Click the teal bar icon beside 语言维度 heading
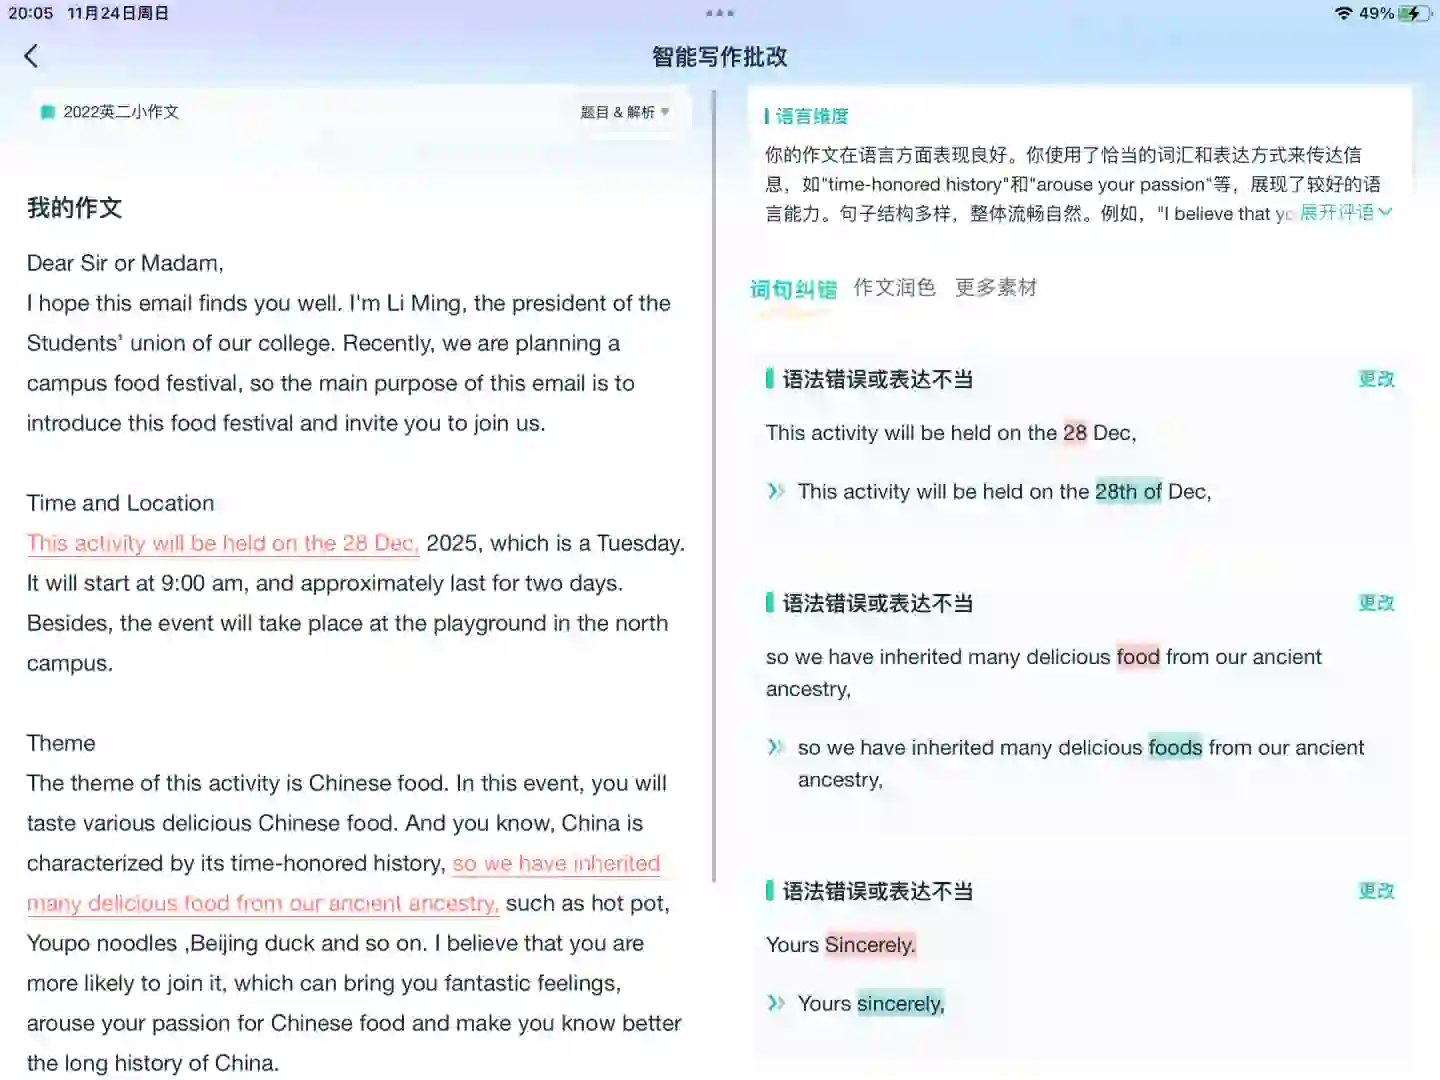This screenshot has width=1440, height=1080. [x=767, y=115]
